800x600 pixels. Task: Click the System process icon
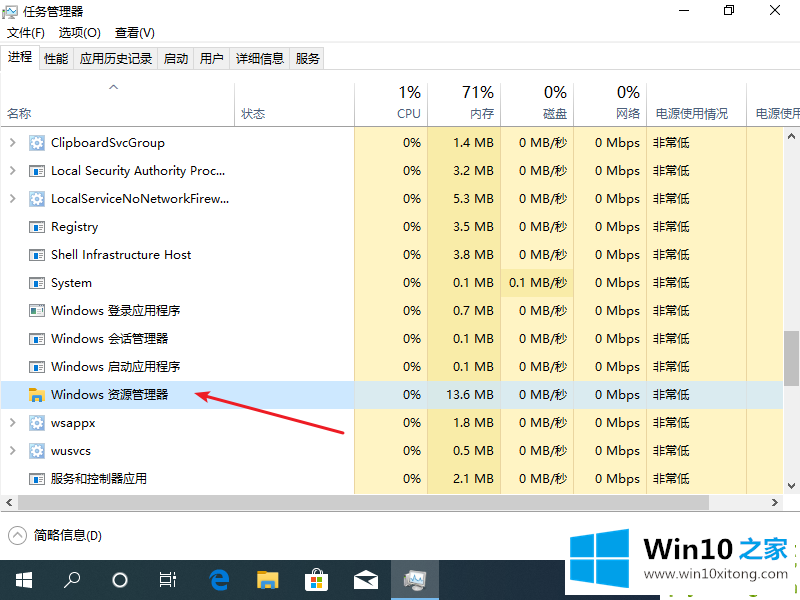[37, 283]
